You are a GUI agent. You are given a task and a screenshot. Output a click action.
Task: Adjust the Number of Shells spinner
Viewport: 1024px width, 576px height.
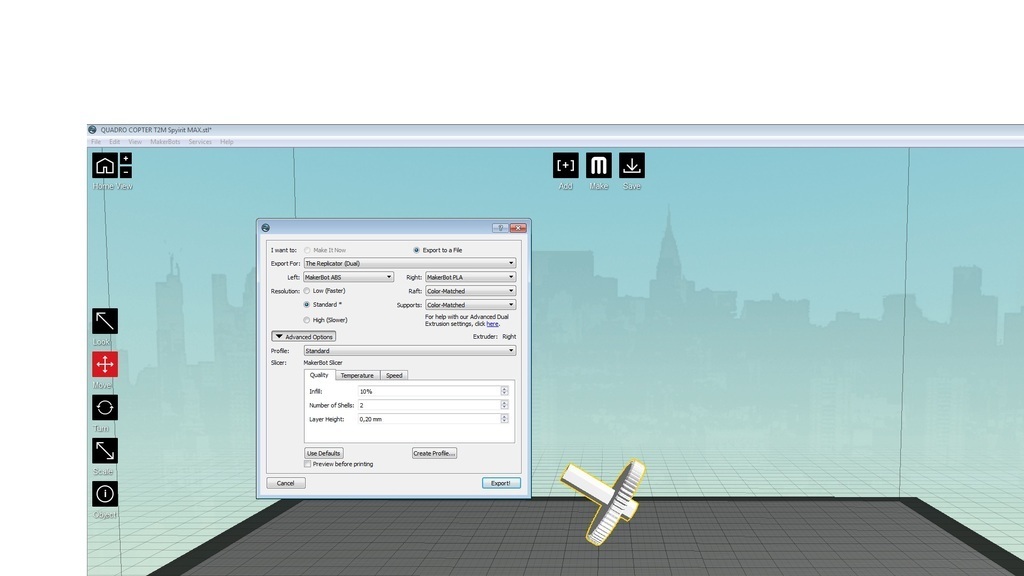(504, 405)
